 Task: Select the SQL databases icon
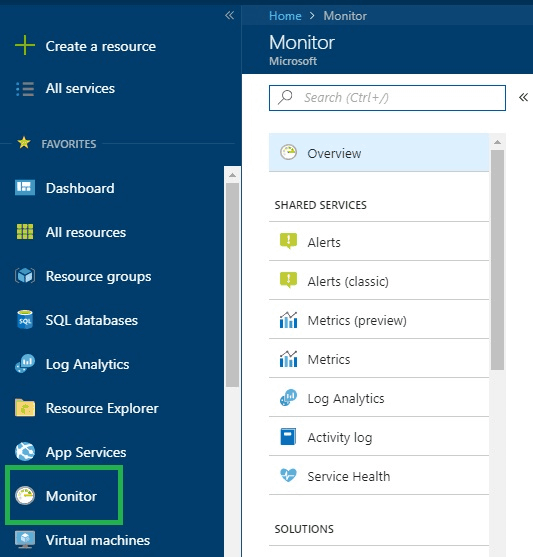[25, 320]
